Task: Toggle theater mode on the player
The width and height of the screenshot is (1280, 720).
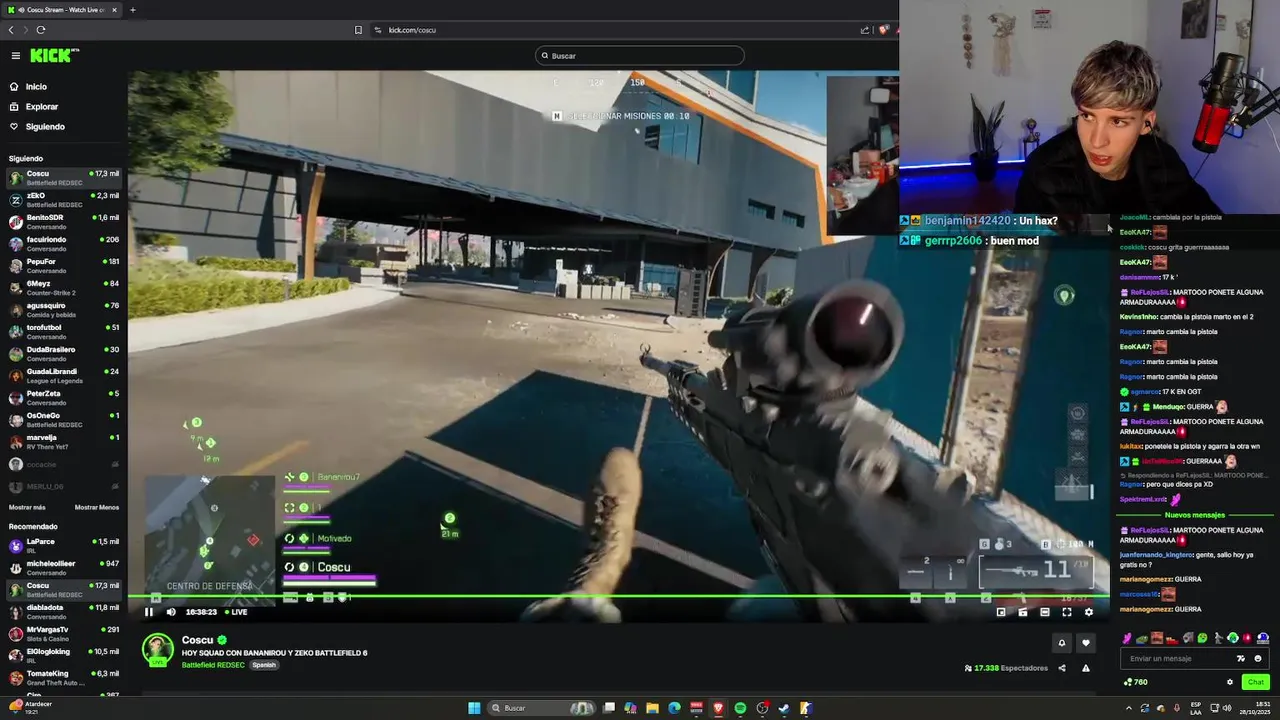Action: [x=1045, y=612]
